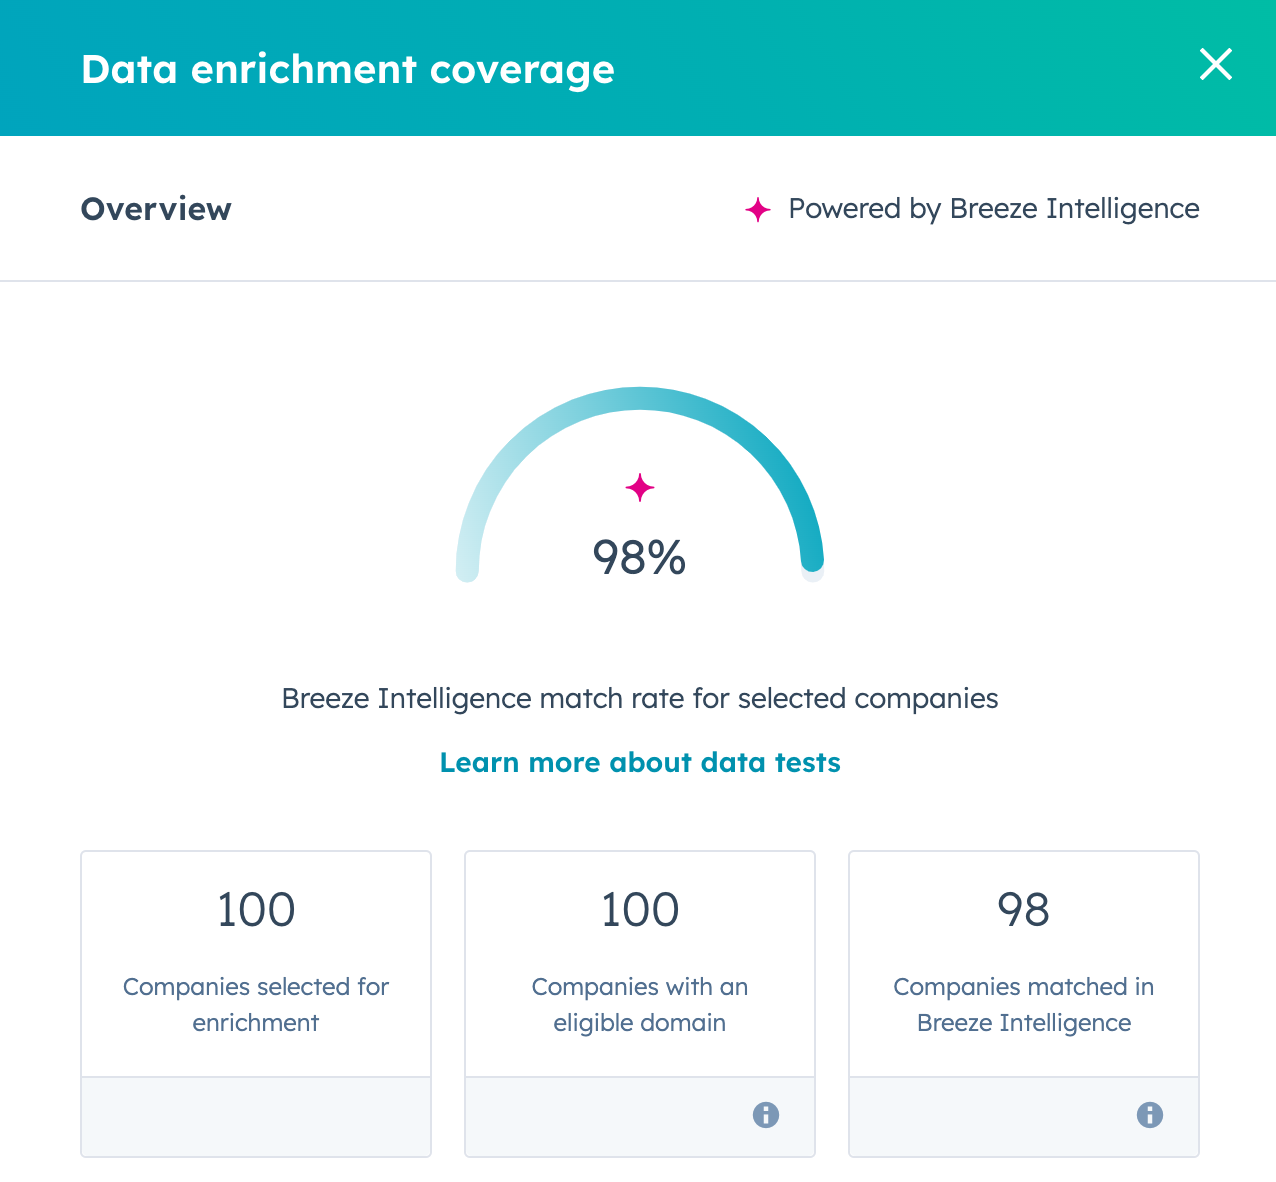This screenshot has height=1182, width=1276.
Task: Click footer of Companies selected for enrichment card
Action: click(256, 1116)
